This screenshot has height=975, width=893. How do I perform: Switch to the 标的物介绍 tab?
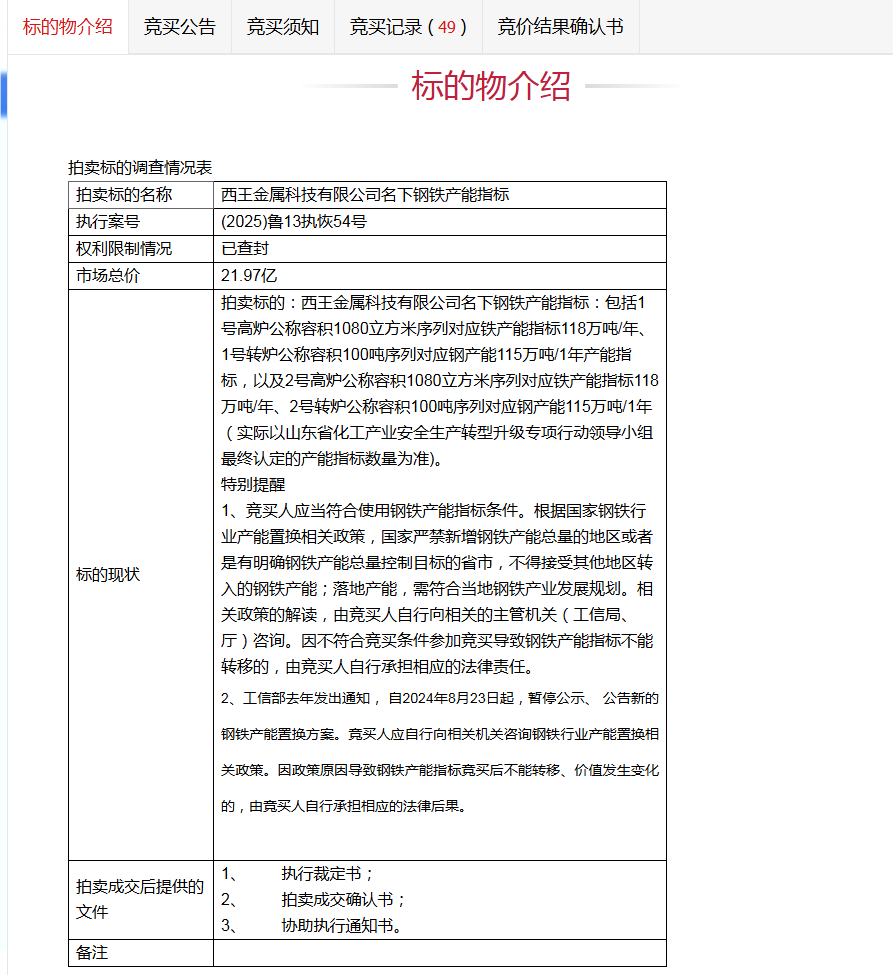pyautogui.click(x=68, y=27)
